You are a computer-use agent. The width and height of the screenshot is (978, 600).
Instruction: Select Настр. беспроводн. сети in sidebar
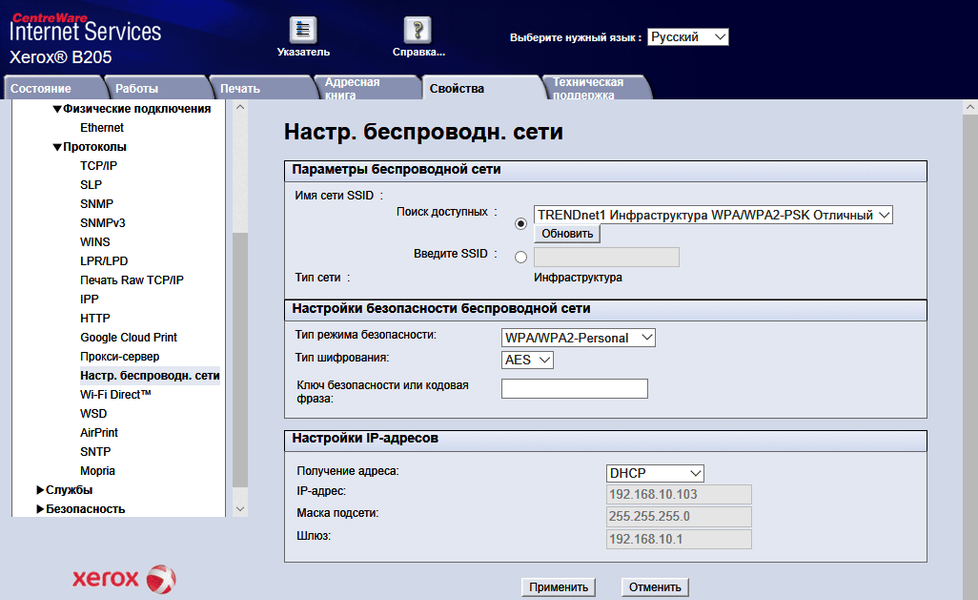[x=150, y=375]
